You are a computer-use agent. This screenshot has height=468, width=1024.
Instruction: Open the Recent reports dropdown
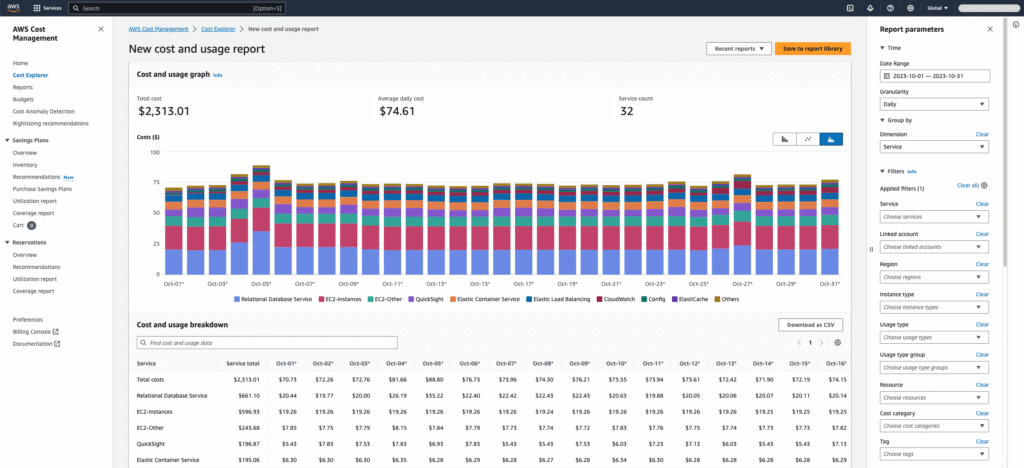click(x=739, y=49)
